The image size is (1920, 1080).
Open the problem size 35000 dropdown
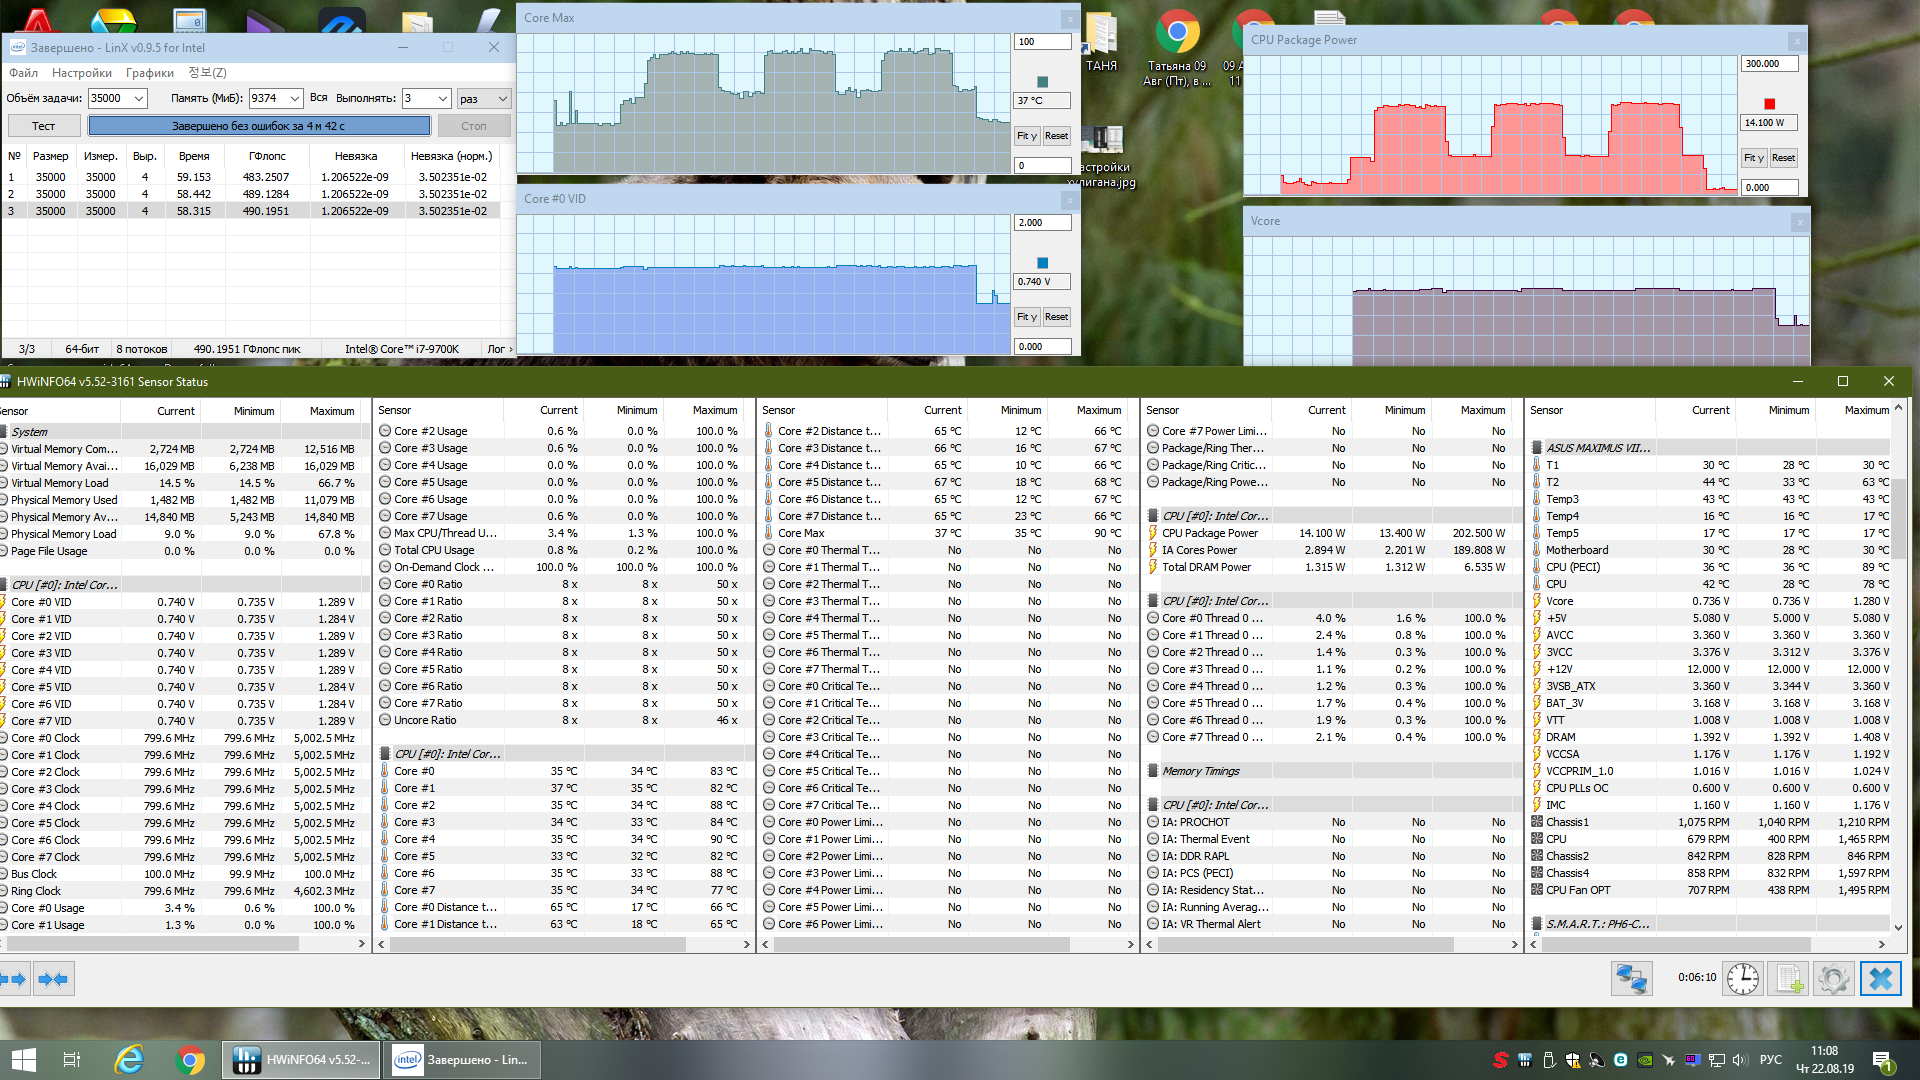139,98
